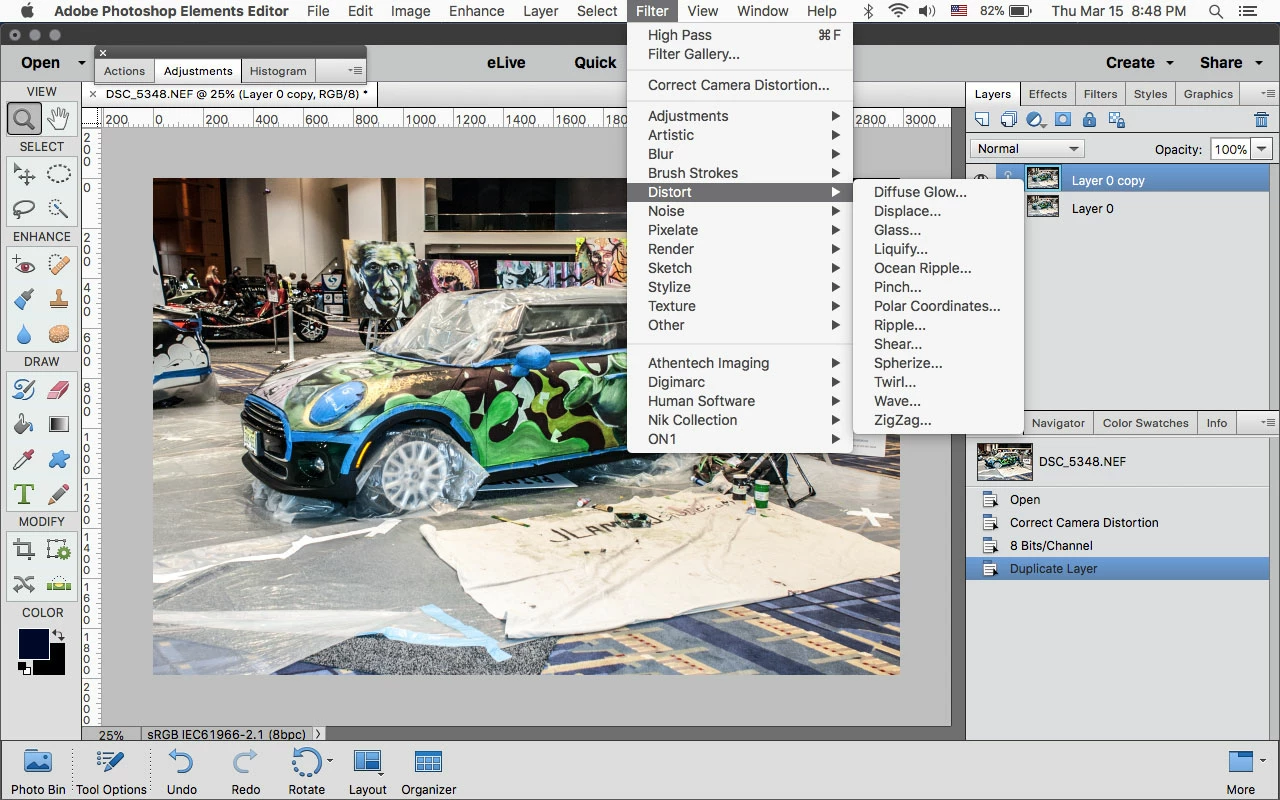Click the lock transparent pixels icon

pyautogui.click(x=1117, y=120)
